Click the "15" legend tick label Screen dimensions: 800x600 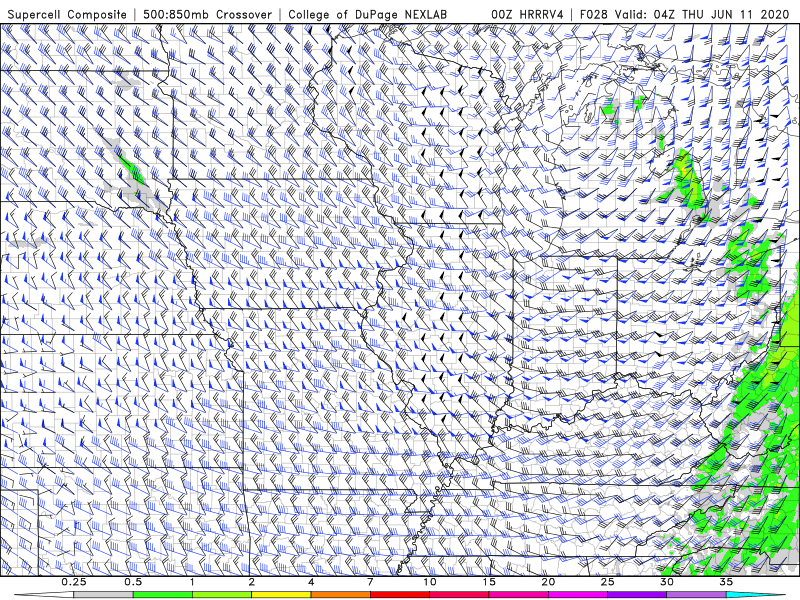pos(489,582)
